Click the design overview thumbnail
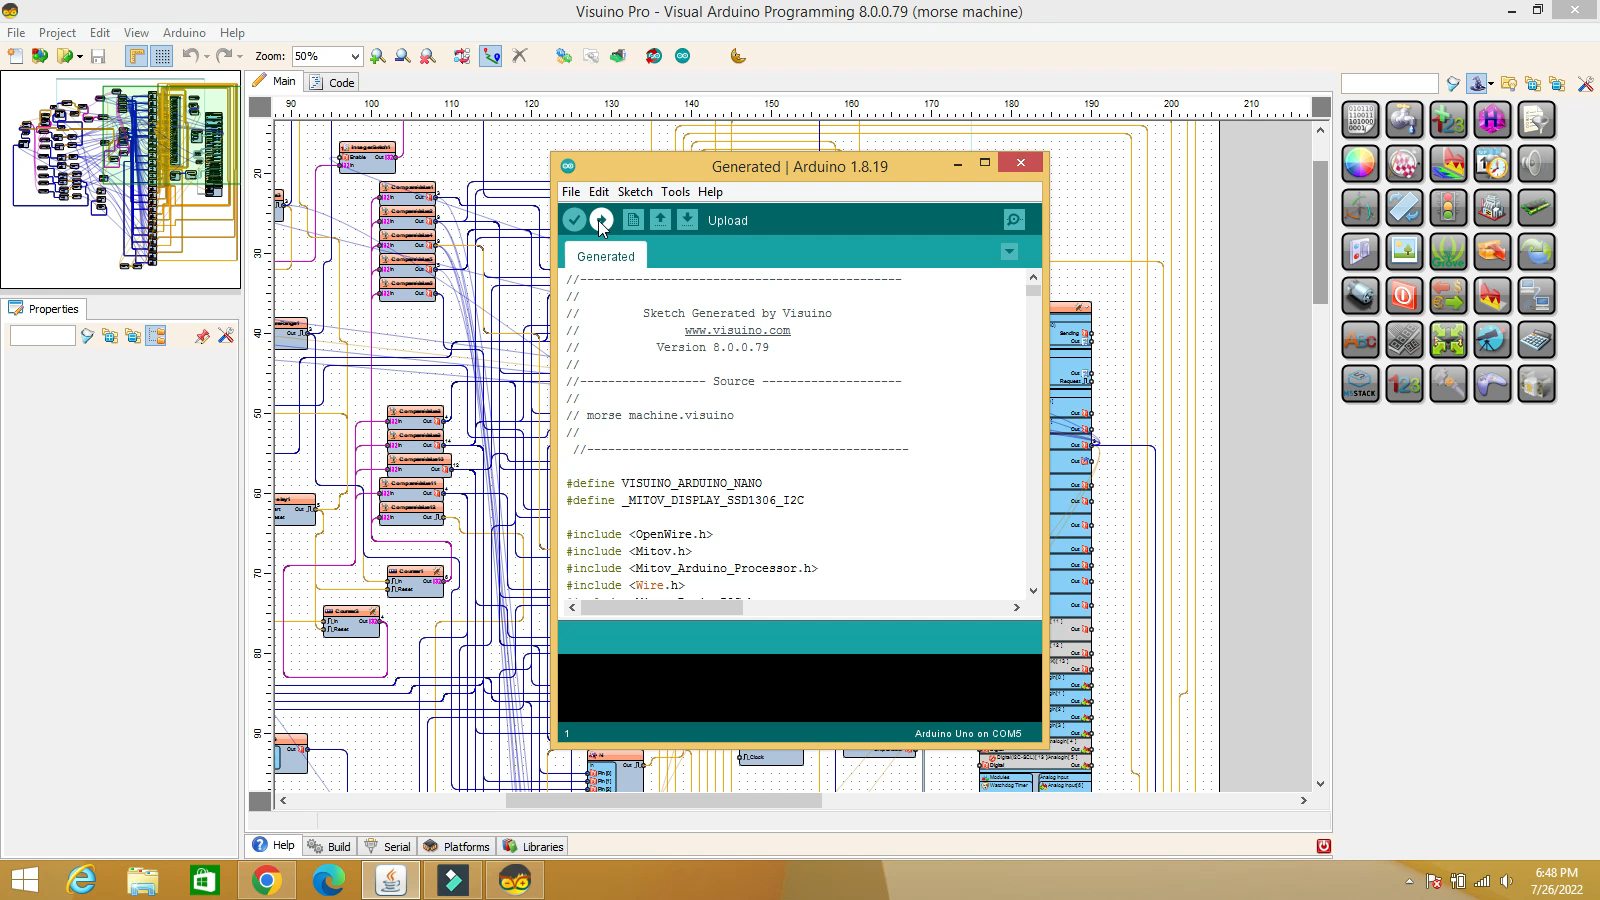 [121, 180]
